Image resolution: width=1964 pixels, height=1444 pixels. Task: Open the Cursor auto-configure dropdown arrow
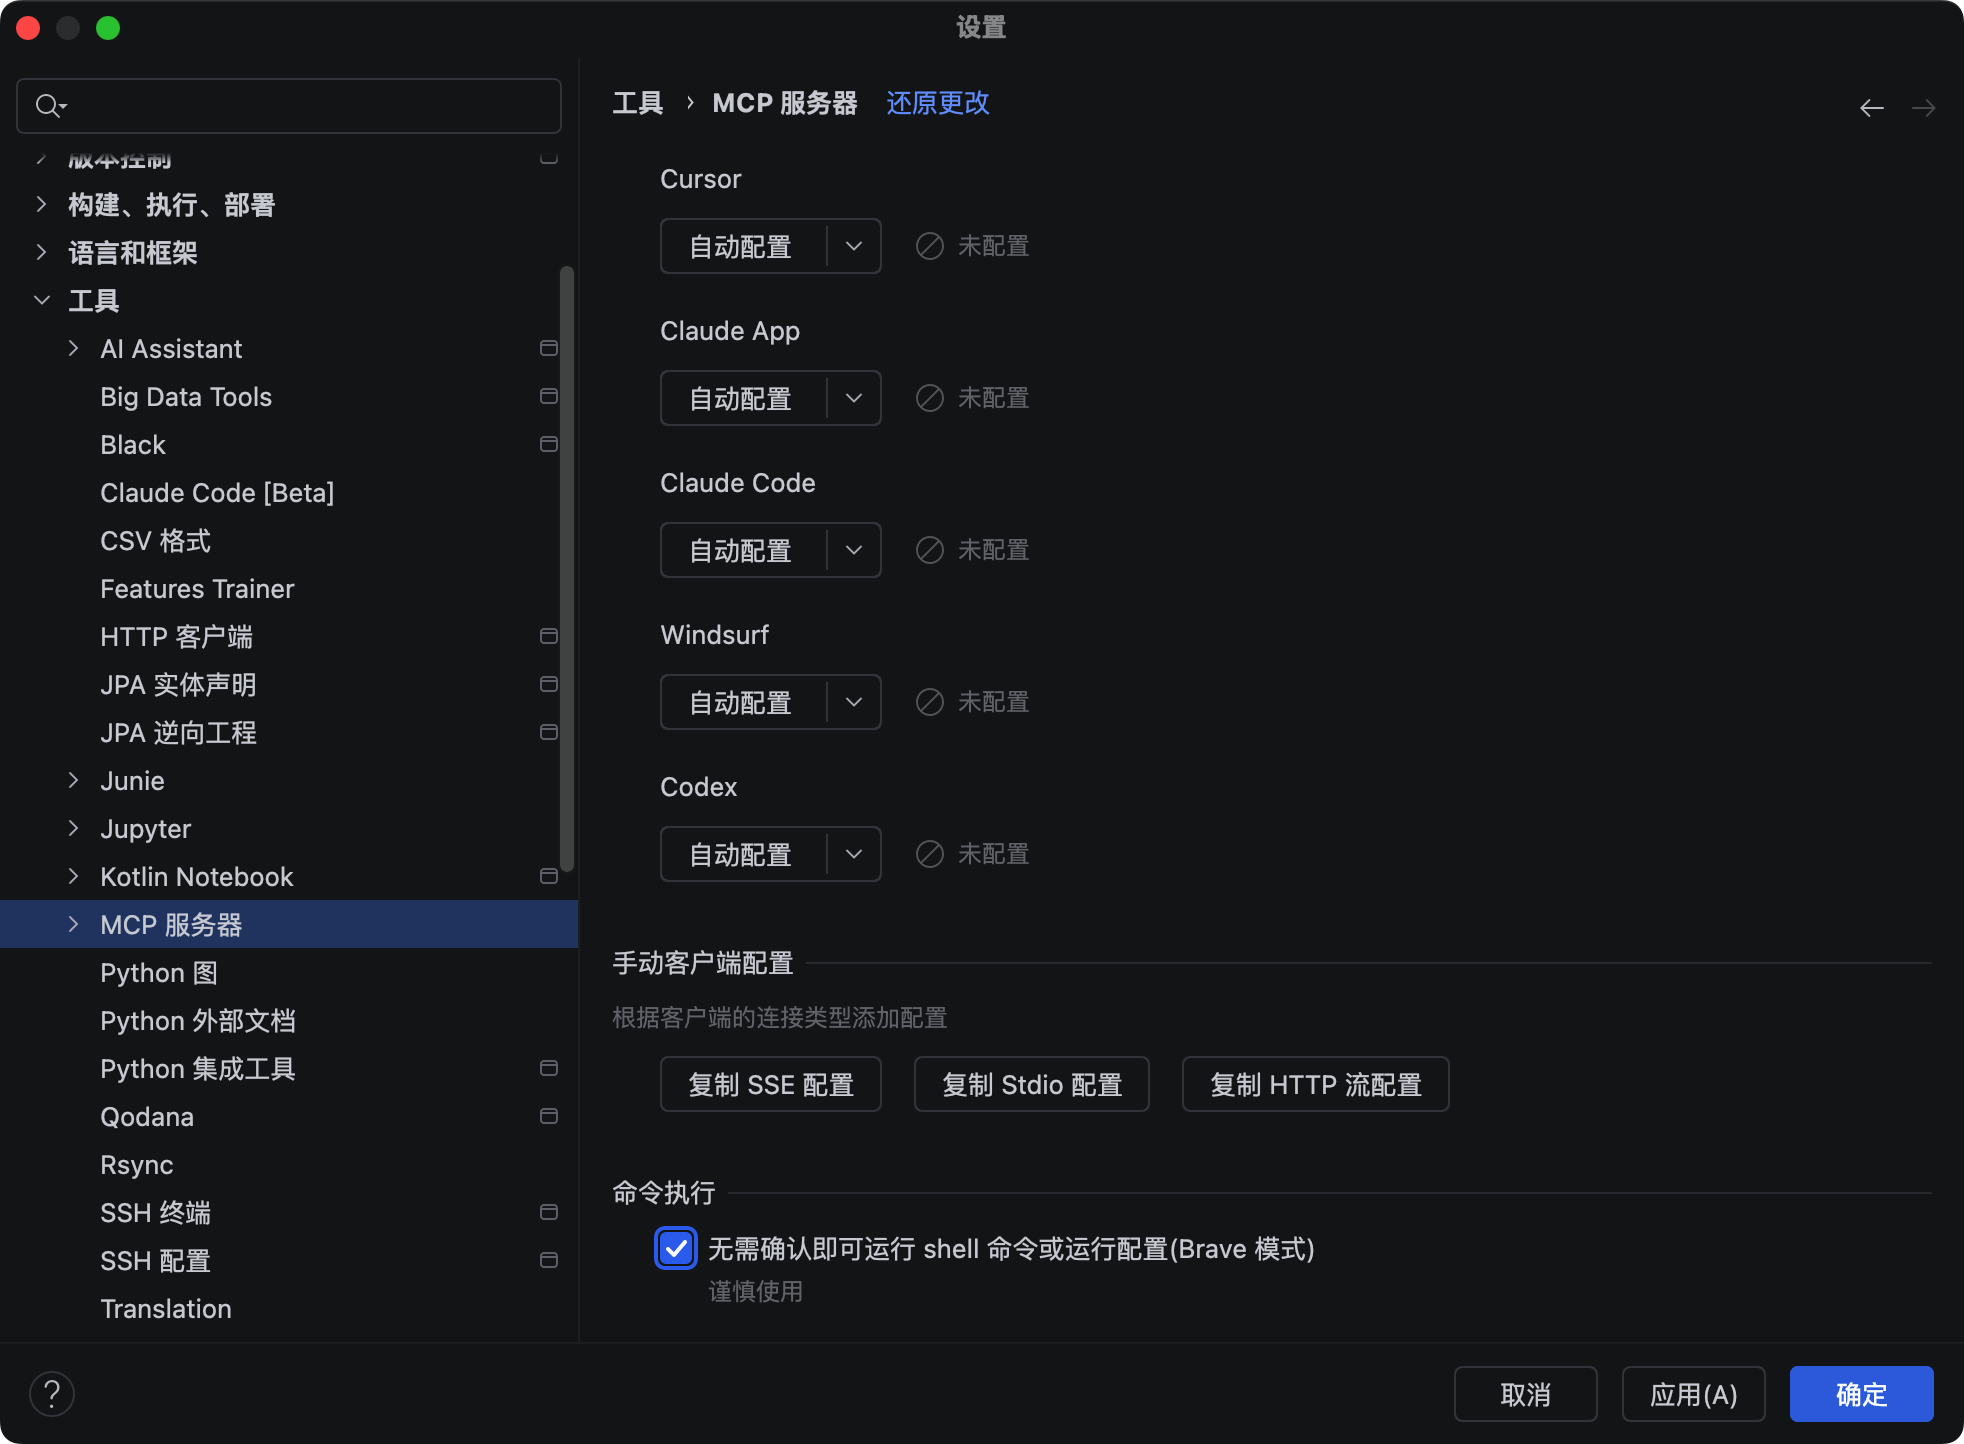pyautogui.click(x=853, y=246)
